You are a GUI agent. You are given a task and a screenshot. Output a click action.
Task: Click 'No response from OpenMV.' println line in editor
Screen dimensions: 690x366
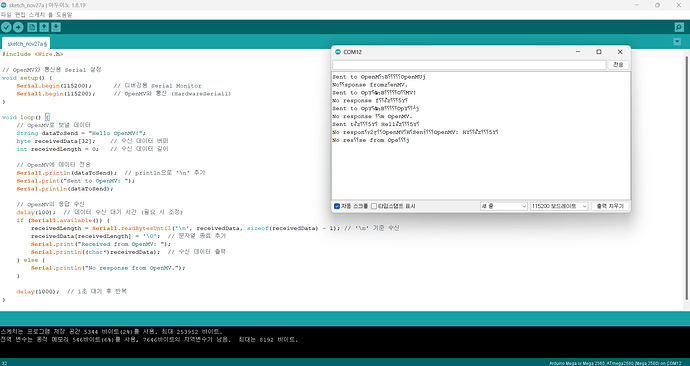[108, 267]
